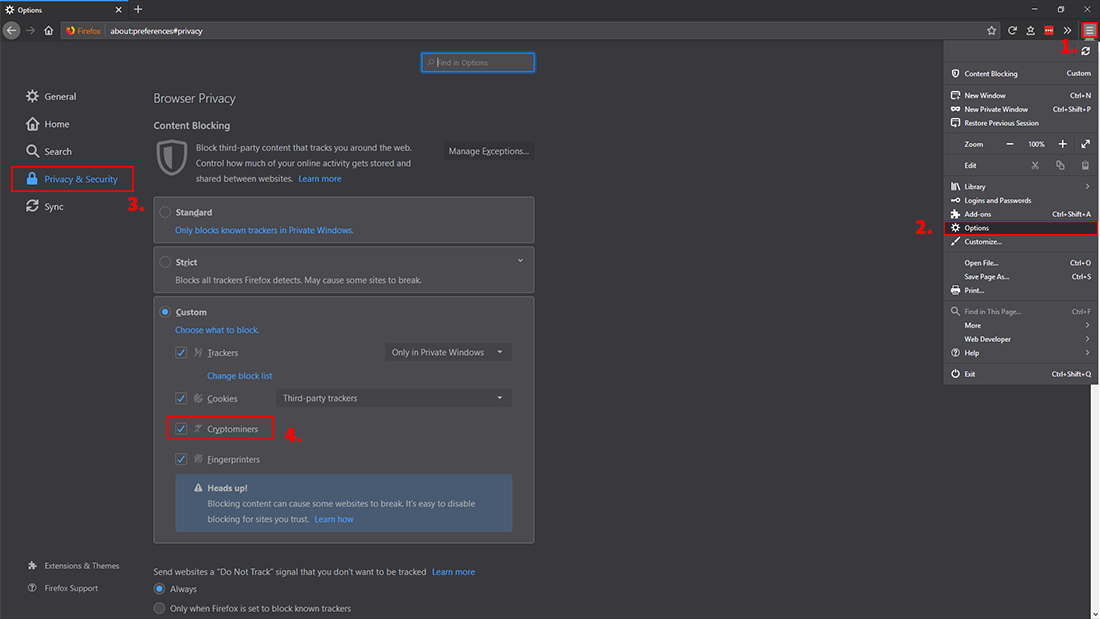This screenshot has width=1100, height=619.
Task: Choose New Window menu item
Action: [1020, 95]
